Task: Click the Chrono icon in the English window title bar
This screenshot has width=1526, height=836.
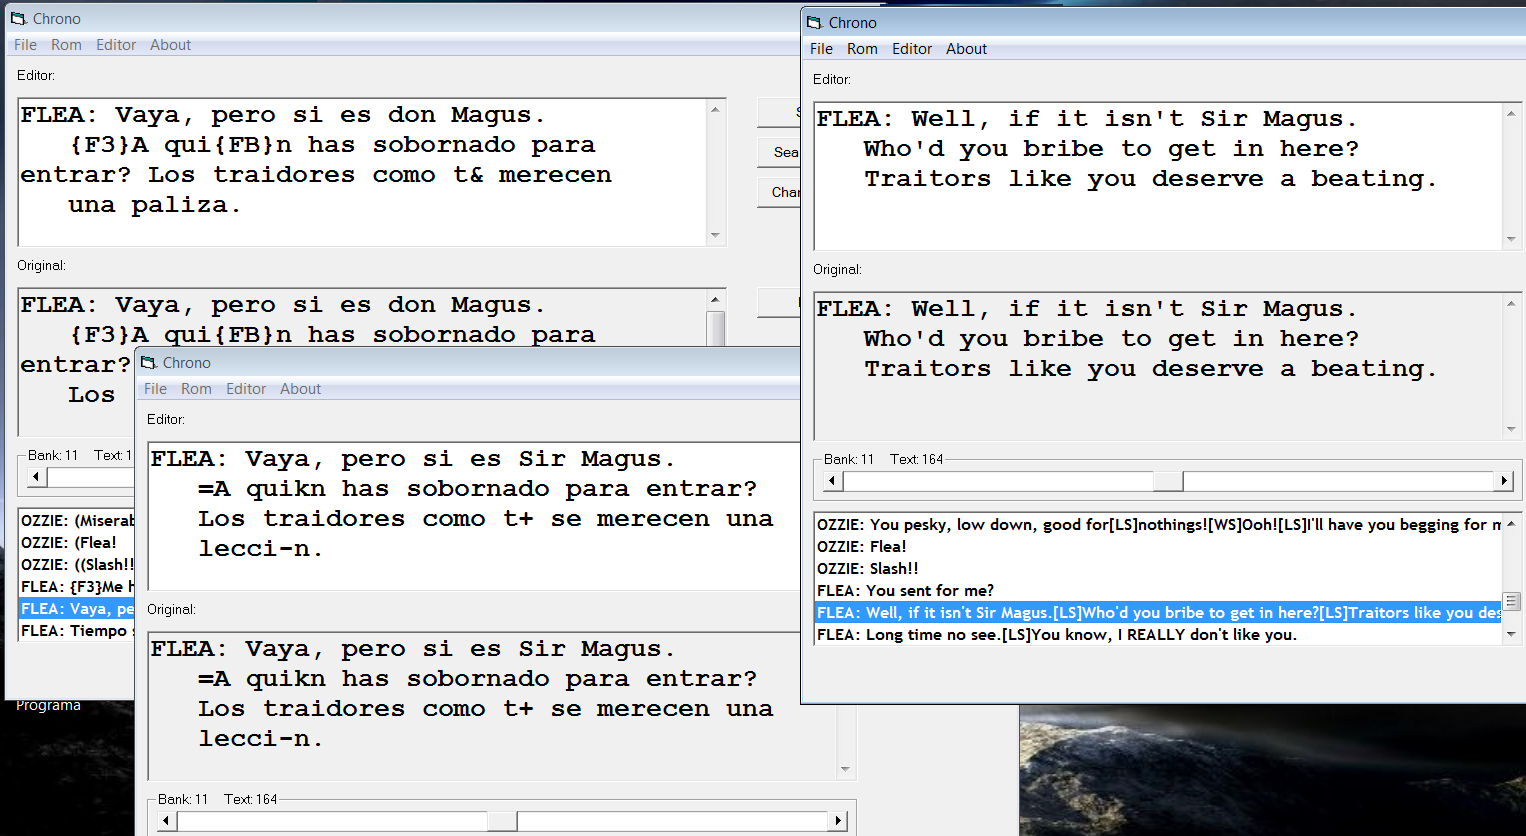Action: tap(815, 23)
